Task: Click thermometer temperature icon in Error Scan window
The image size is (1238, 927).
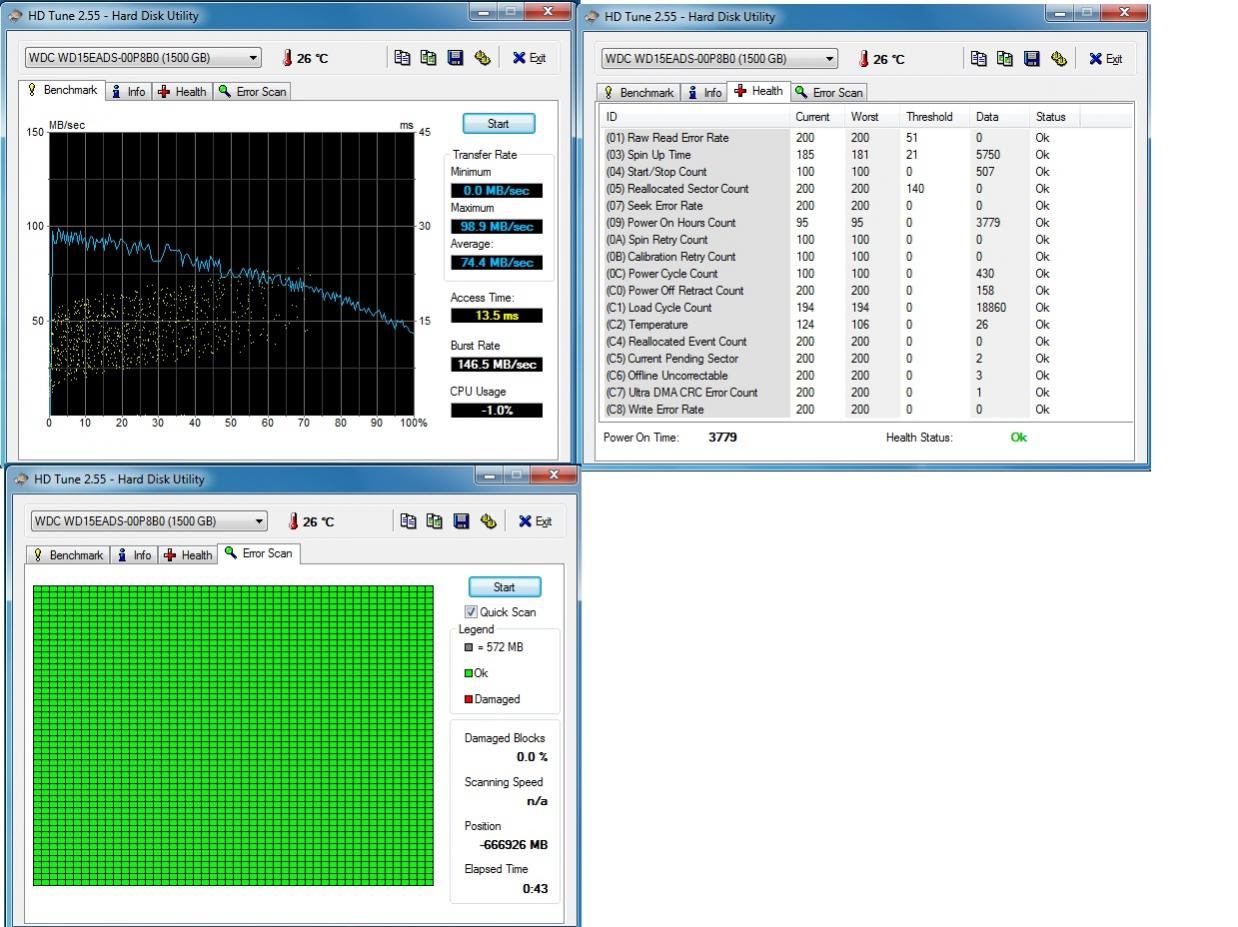Action: click(293, 521)
